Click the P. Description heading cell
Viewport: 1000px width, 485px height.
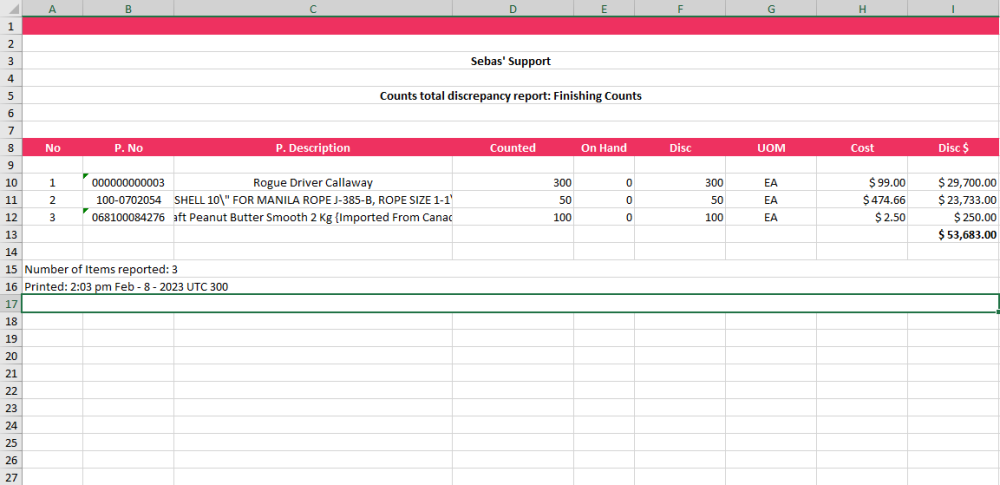313,147
